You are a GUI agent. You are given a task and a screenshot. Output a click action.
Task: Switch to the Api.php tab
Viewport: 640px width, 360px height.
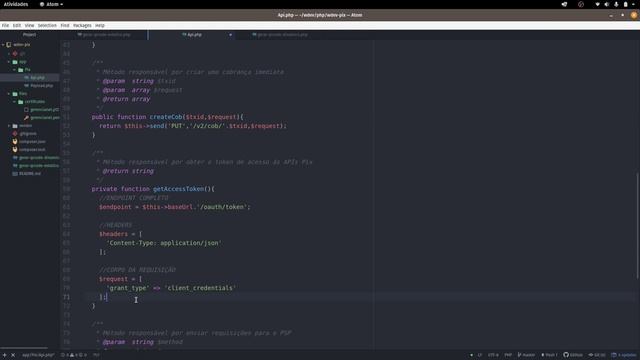(x=192, y=35)
